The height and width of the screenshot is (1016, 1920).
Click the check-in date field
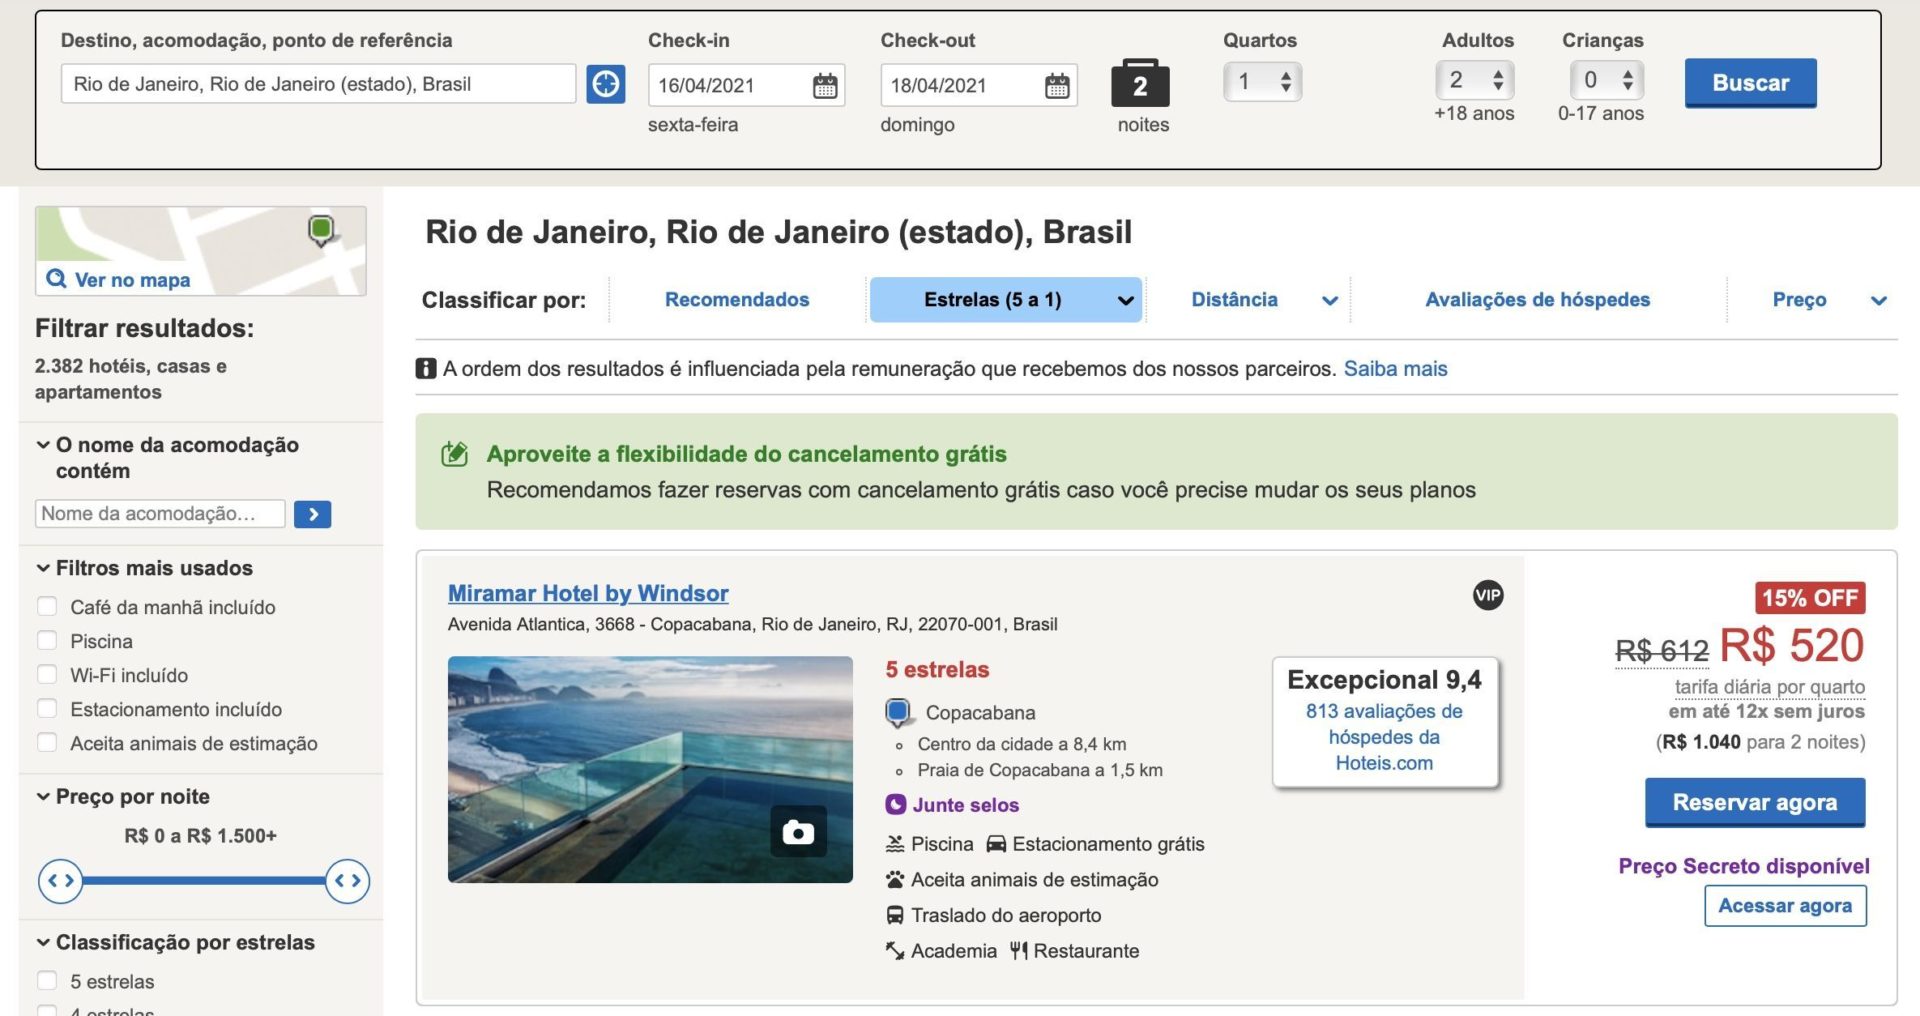point(746,85)
